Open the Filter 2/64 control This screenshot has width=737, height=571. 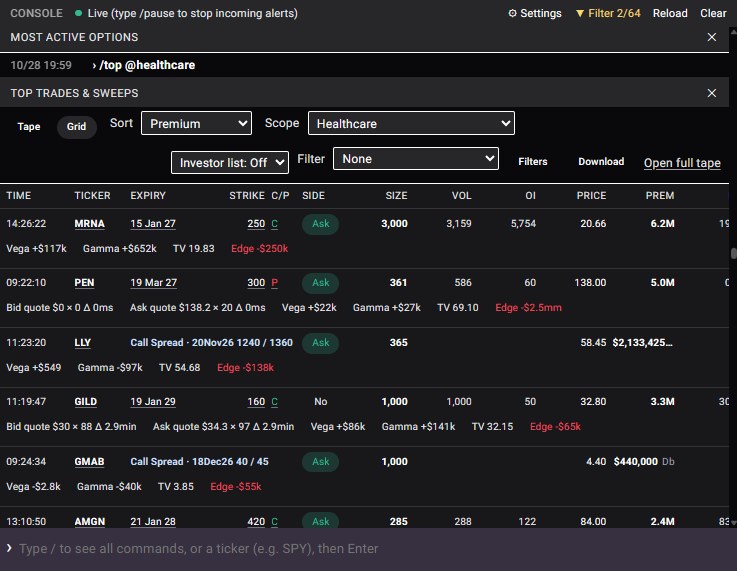608,13
